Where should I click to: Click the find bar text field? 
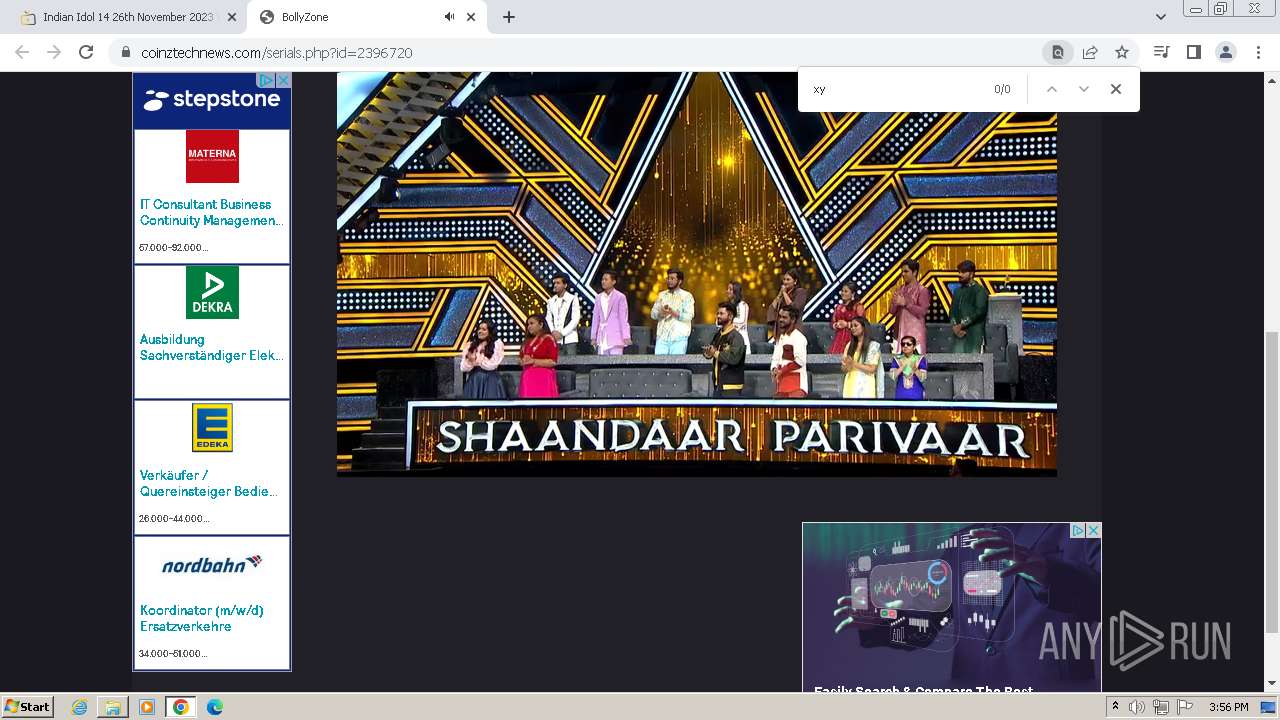pyautogui.click(x=896, y=89)
